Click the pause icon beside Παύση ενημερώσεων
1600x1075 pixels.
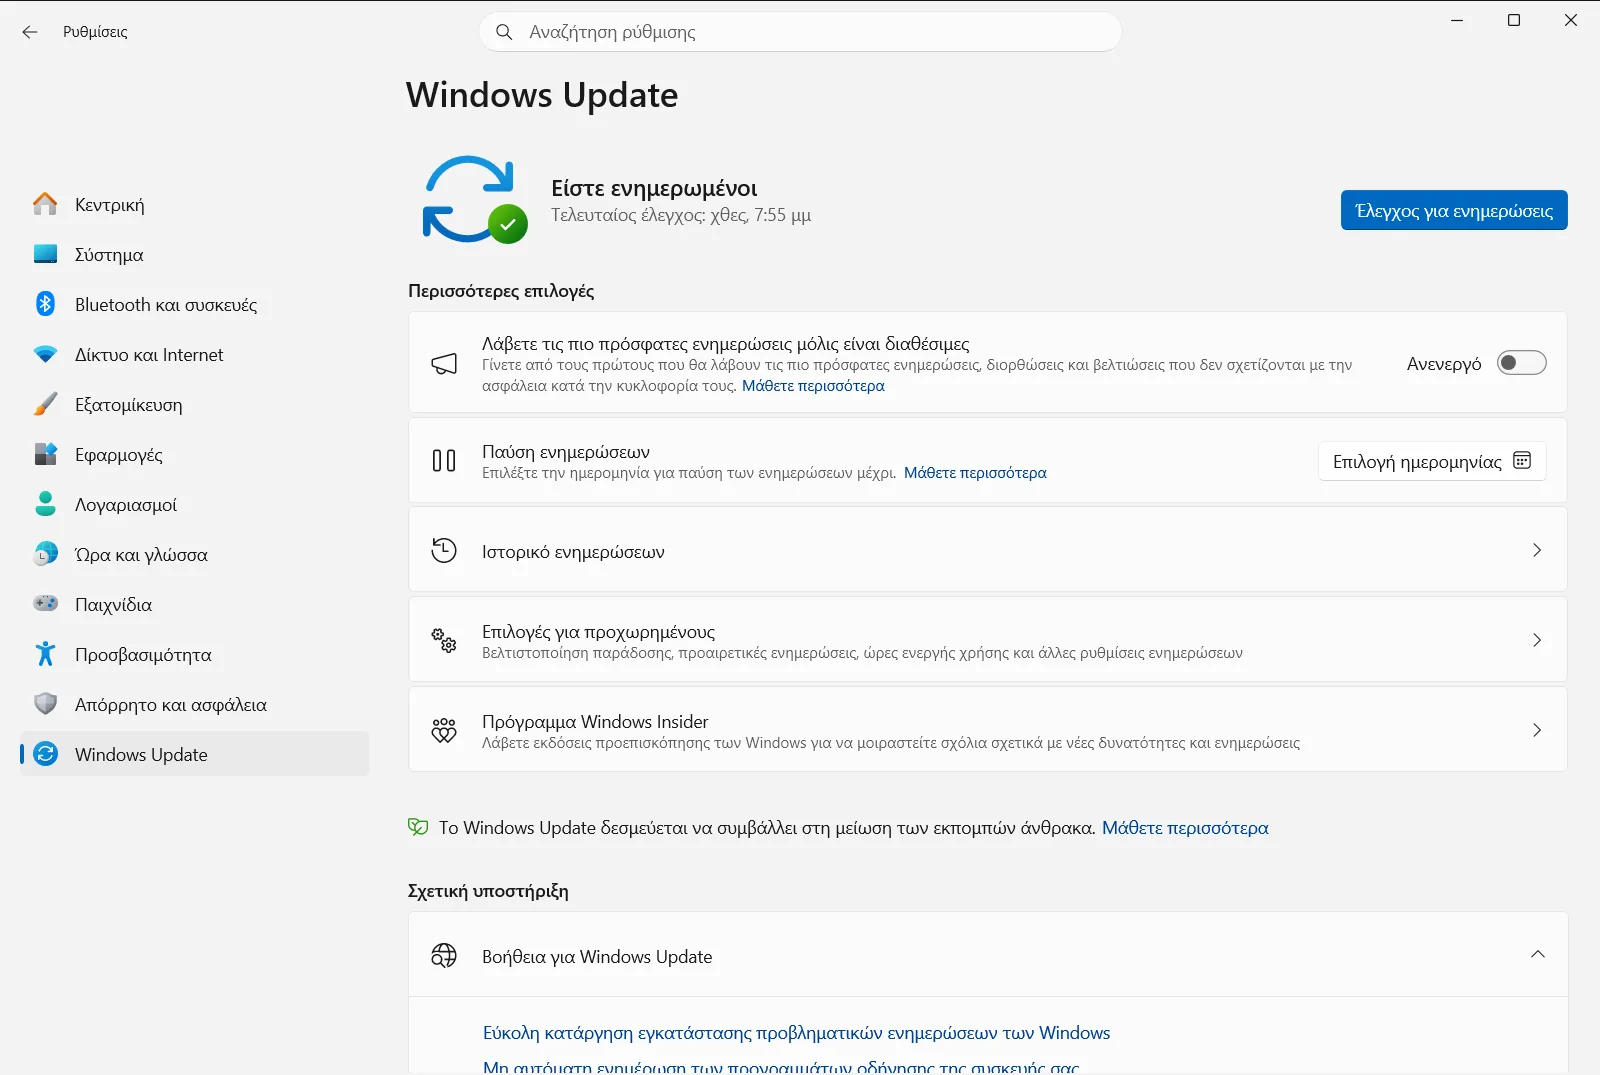click(x=444, y=461)
